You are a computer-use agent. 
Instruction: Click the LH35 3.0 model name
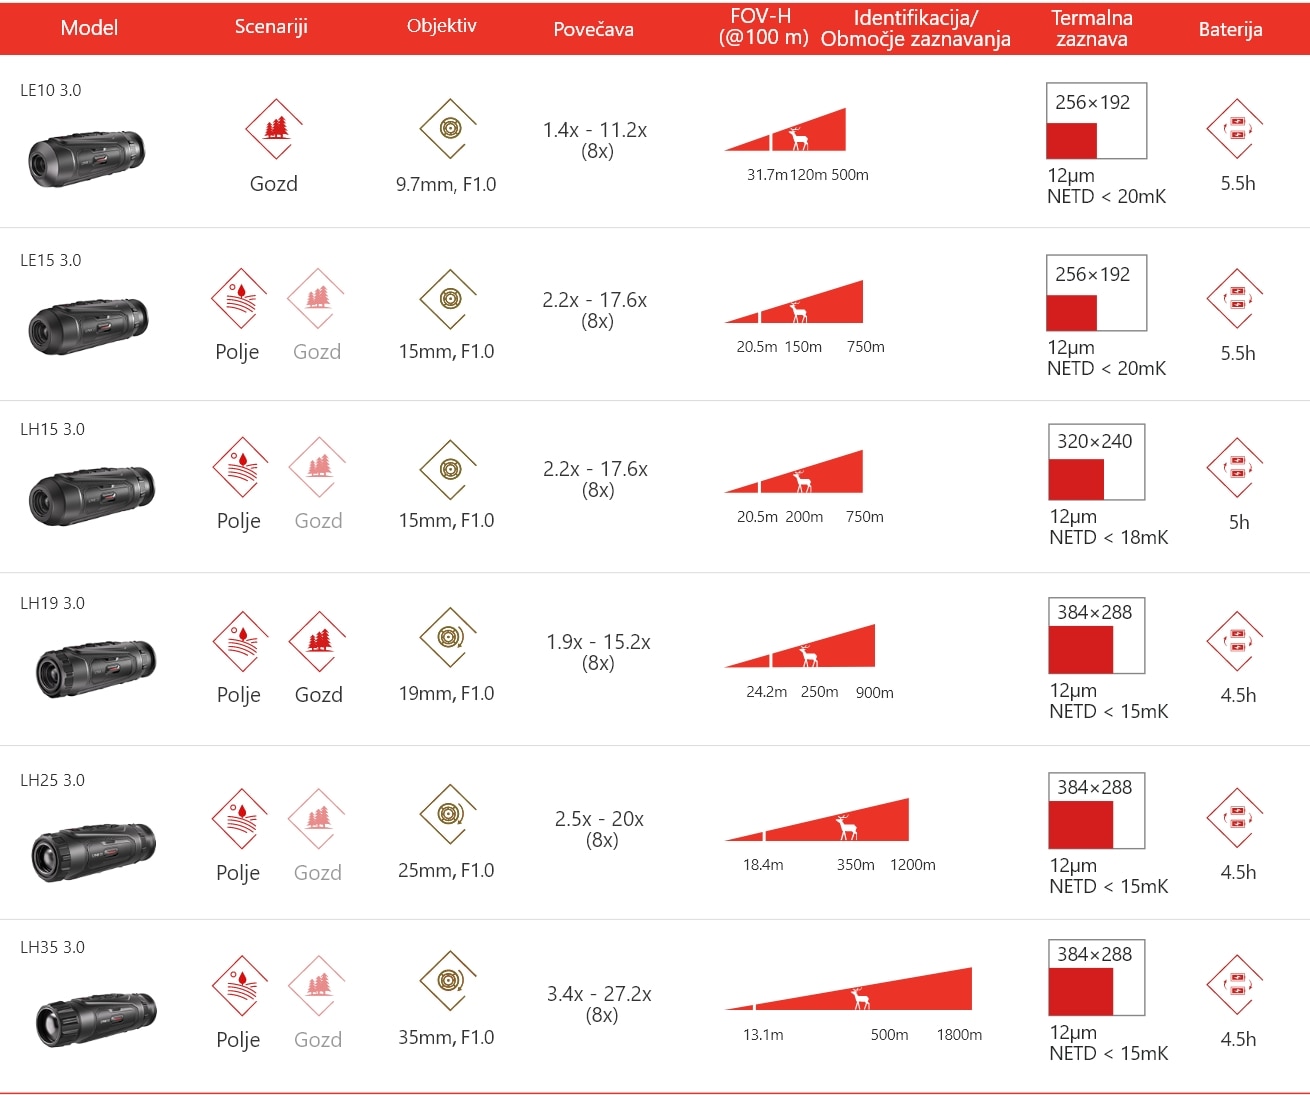tap(53, 947)
